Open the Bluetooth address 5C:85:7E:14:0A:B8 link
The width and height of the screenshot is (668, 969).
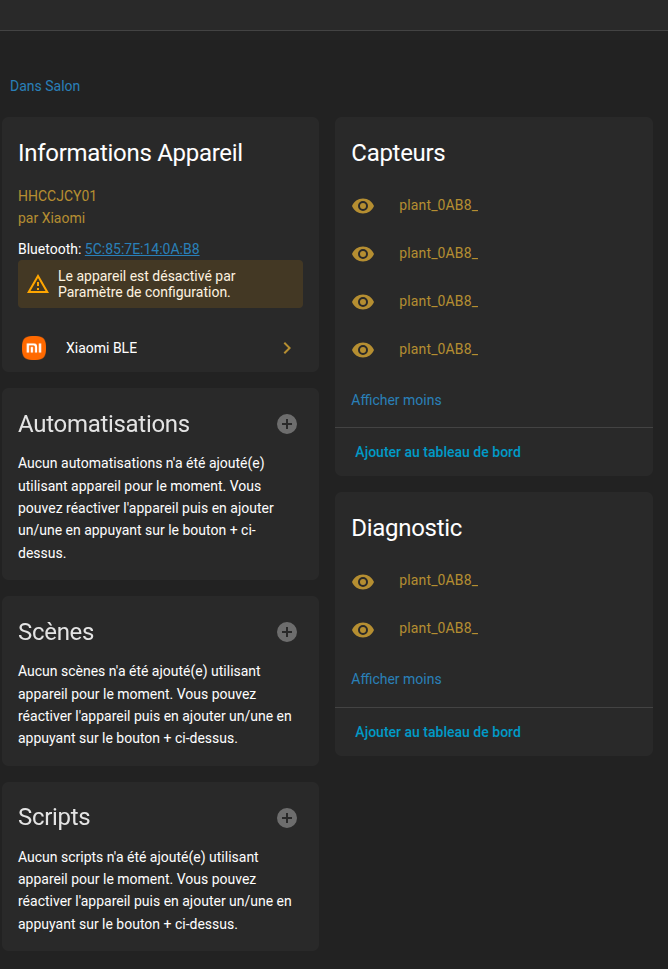click(142, 249)
